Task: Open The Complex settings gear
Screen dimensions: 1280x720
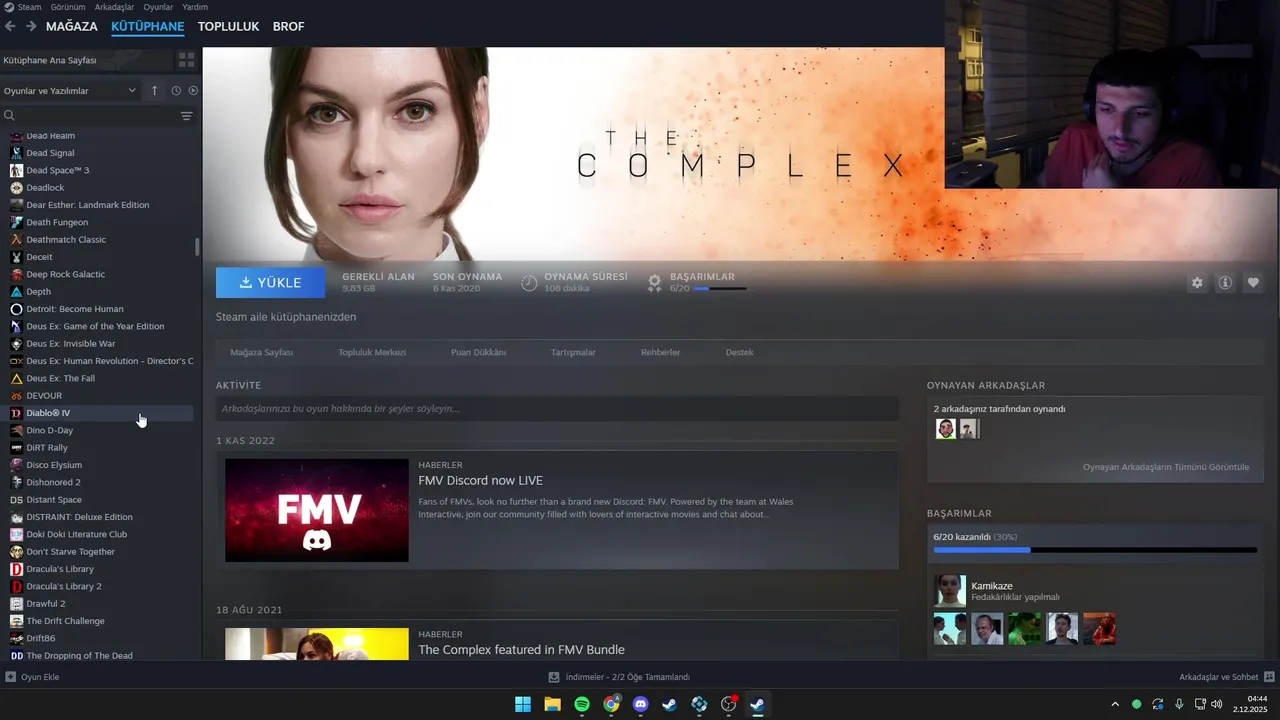Action: tap(1197, 283)
